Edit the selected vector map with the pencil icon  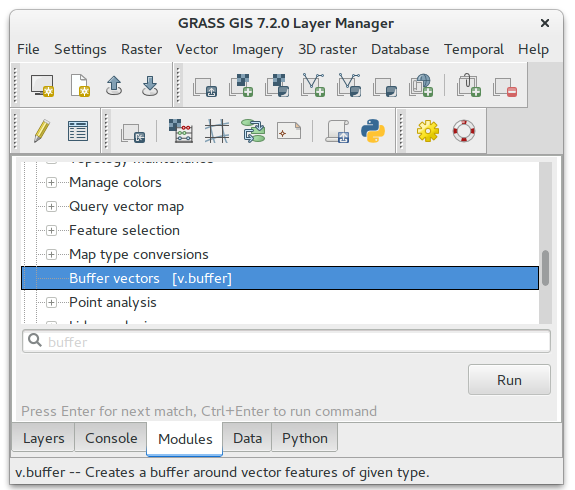(x=42, y=131)
